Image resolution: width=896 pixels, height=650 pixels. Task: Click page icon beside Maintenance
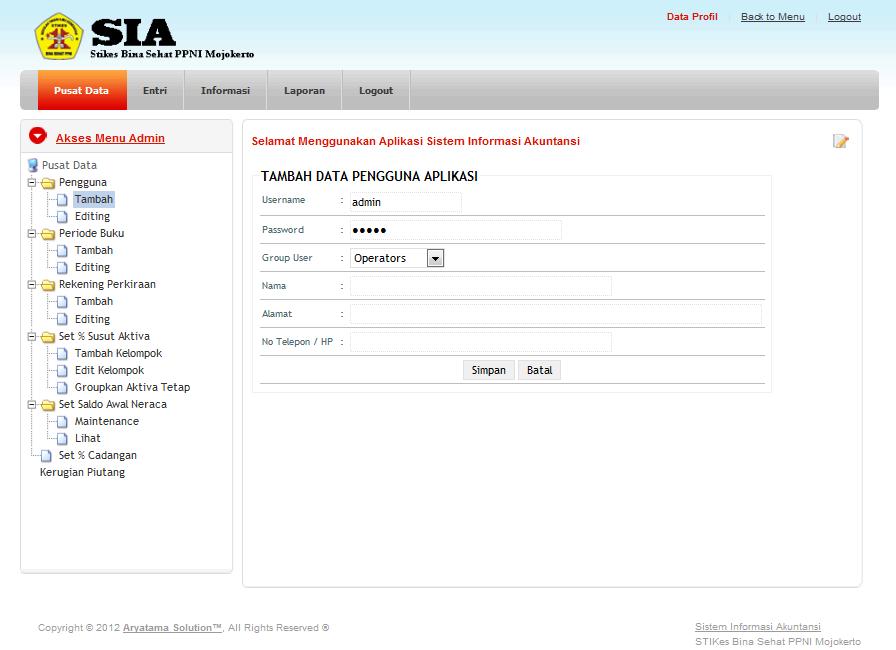pos(62,422)
